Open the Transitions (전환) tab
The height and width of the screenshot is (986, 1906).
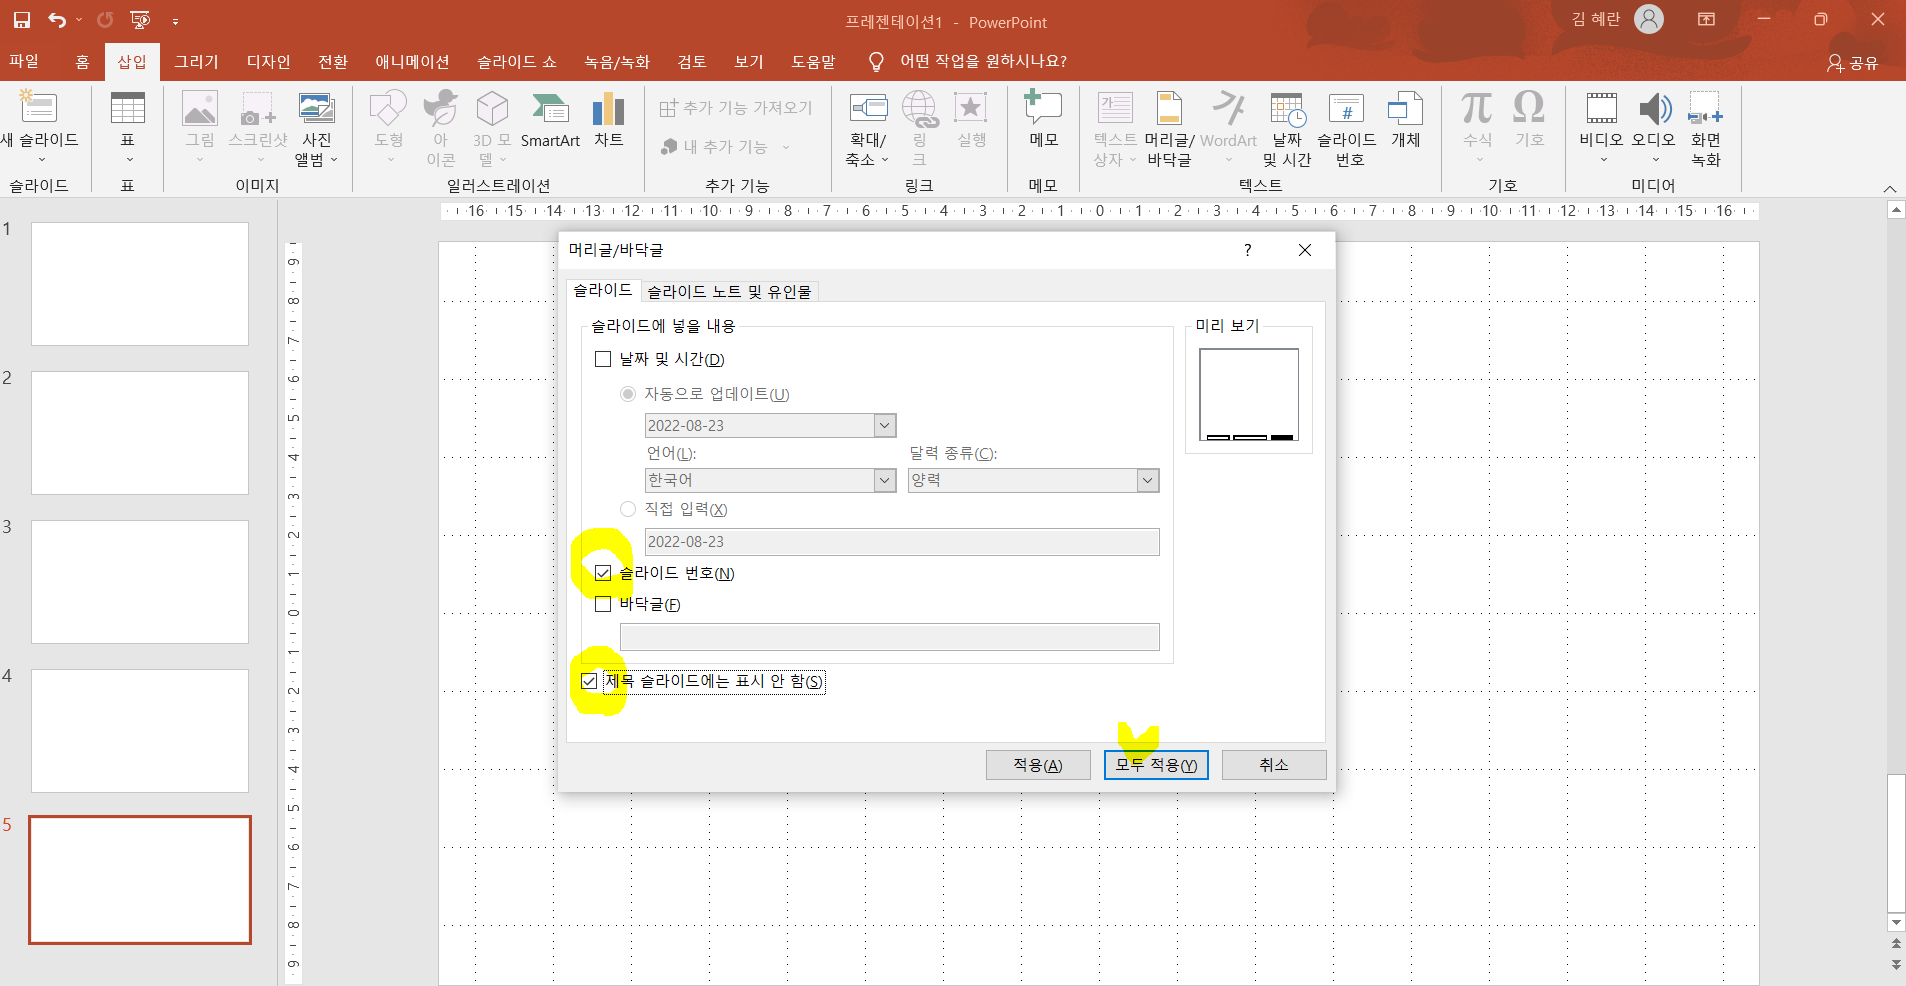[x=333, y=61]
